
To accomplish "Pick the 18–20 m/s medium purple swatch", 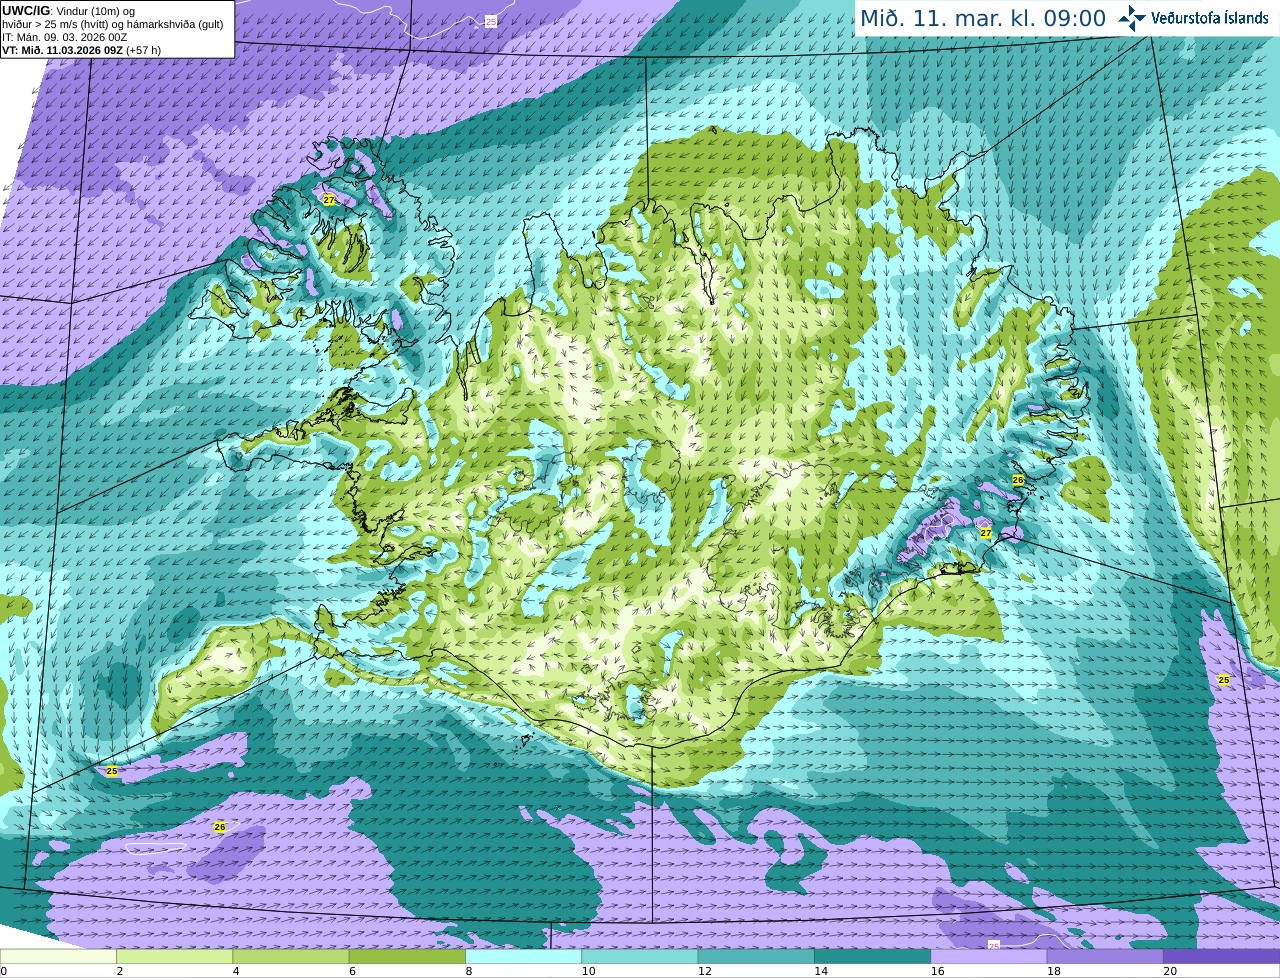I will (x=1105, y=957).
